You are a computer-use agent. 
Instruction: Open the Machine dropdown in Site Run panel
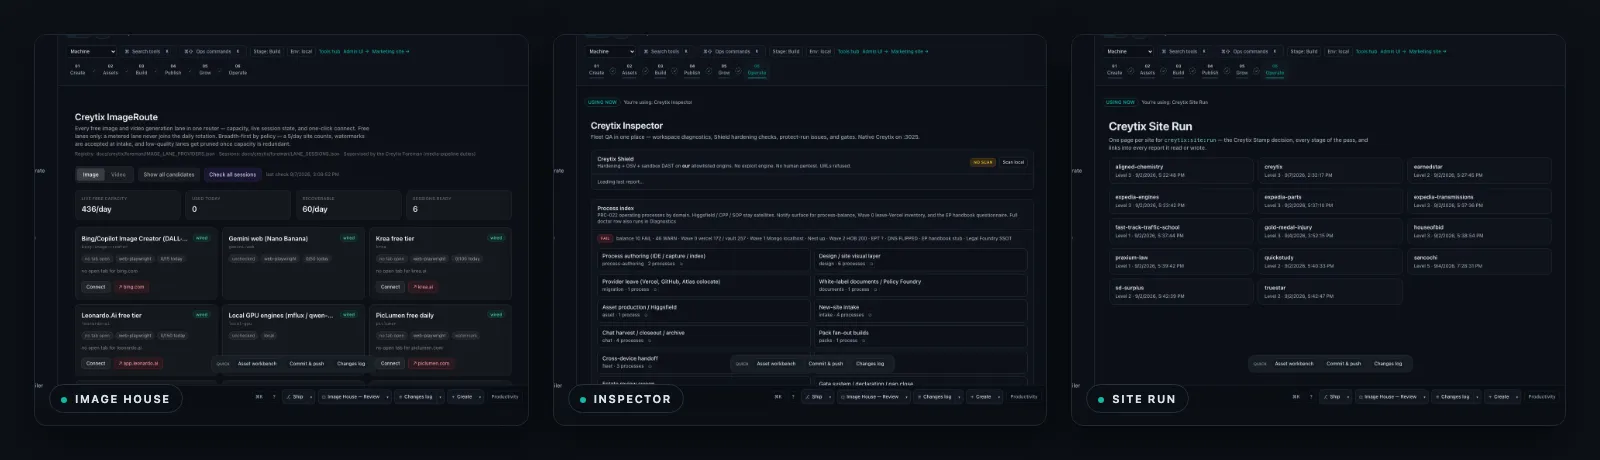(x=1129, y=51)
